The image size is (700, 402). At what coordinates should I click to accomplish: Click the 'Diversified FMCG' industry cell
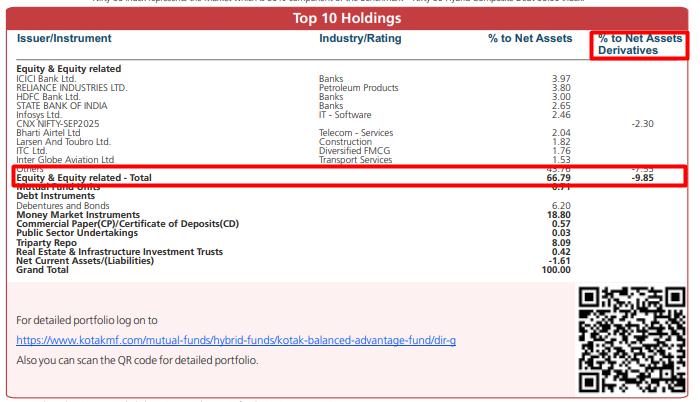pos(354,151)
